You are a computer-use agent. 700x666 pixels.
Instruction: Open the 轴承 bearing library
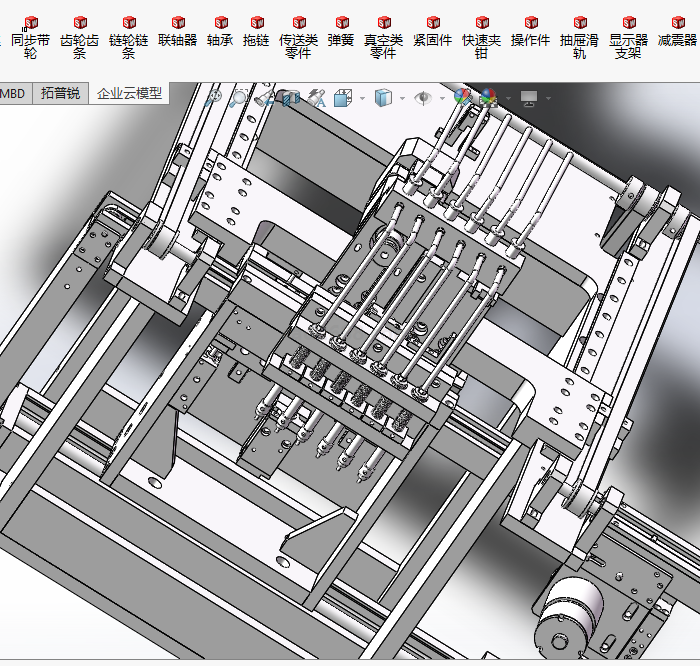click(x=220, y=32)
